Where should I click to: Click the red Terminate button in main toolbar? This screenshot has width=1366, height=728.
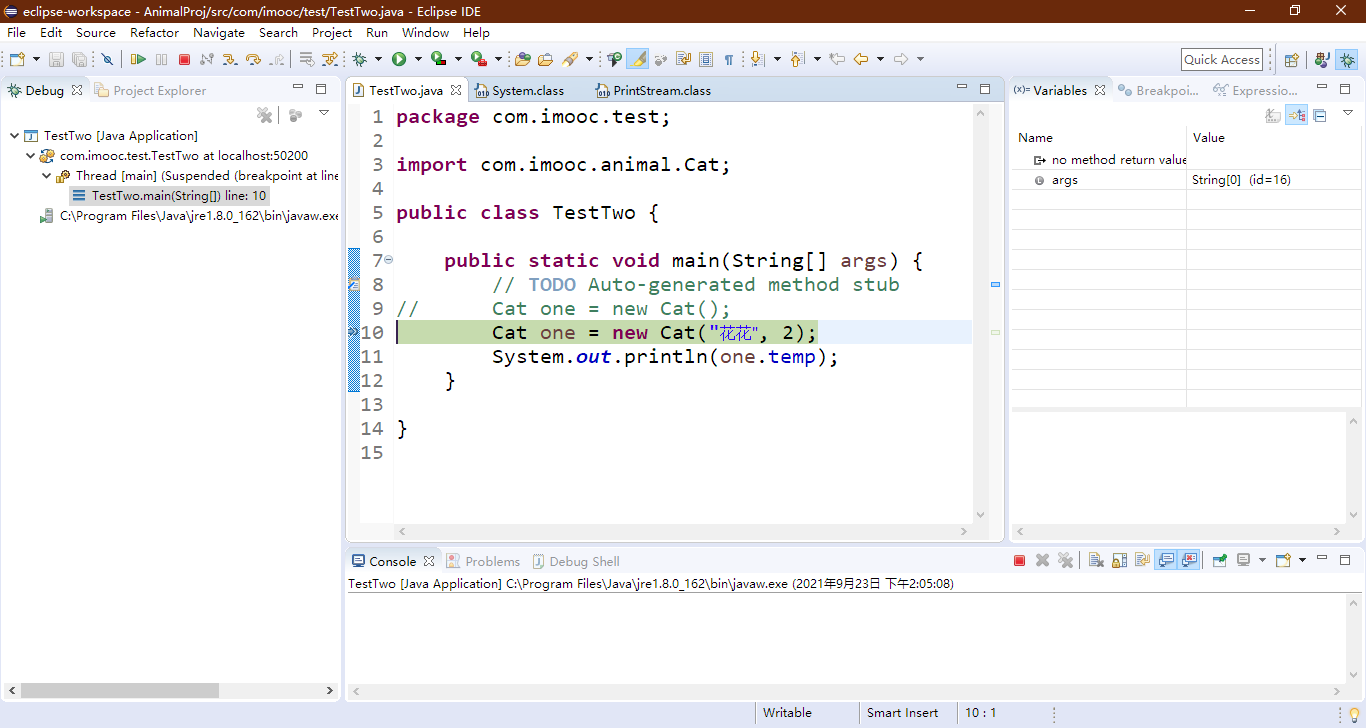pyautogui.click(x=184, y=60)
